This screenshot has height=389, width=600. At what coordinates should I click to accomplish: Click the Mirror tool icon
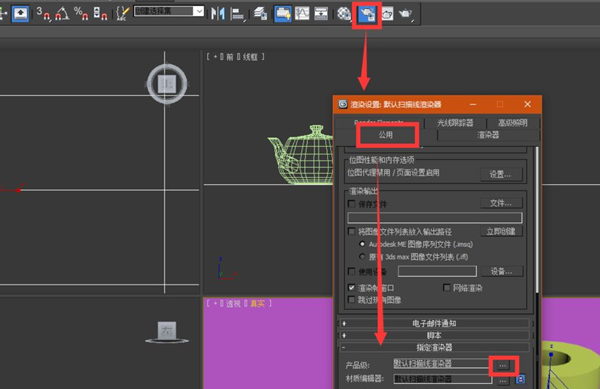(218, 14)
